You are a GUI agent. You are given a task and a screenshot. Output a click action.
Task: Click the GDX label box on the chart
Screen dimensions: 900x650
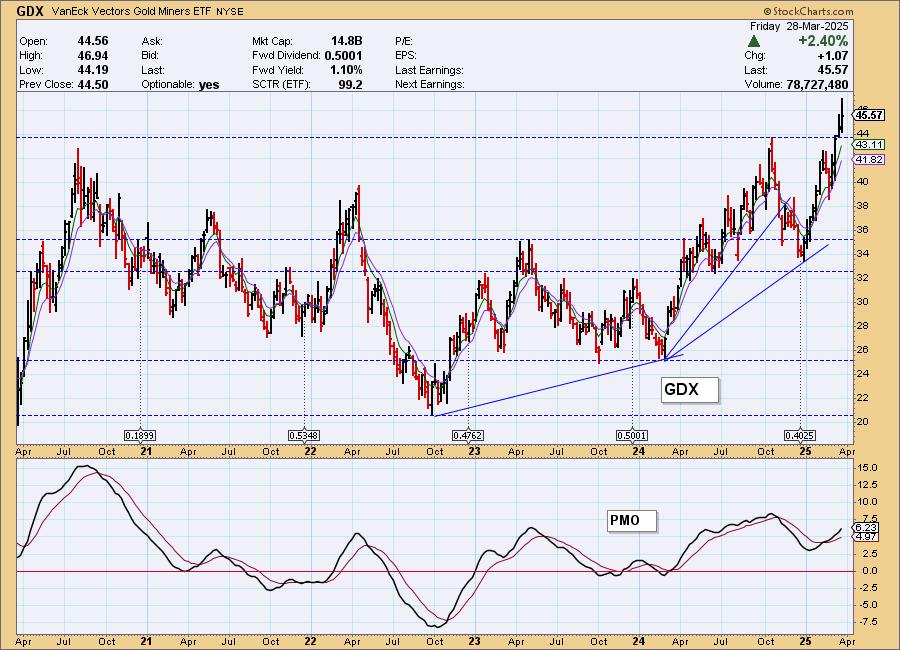click(689, 390)
